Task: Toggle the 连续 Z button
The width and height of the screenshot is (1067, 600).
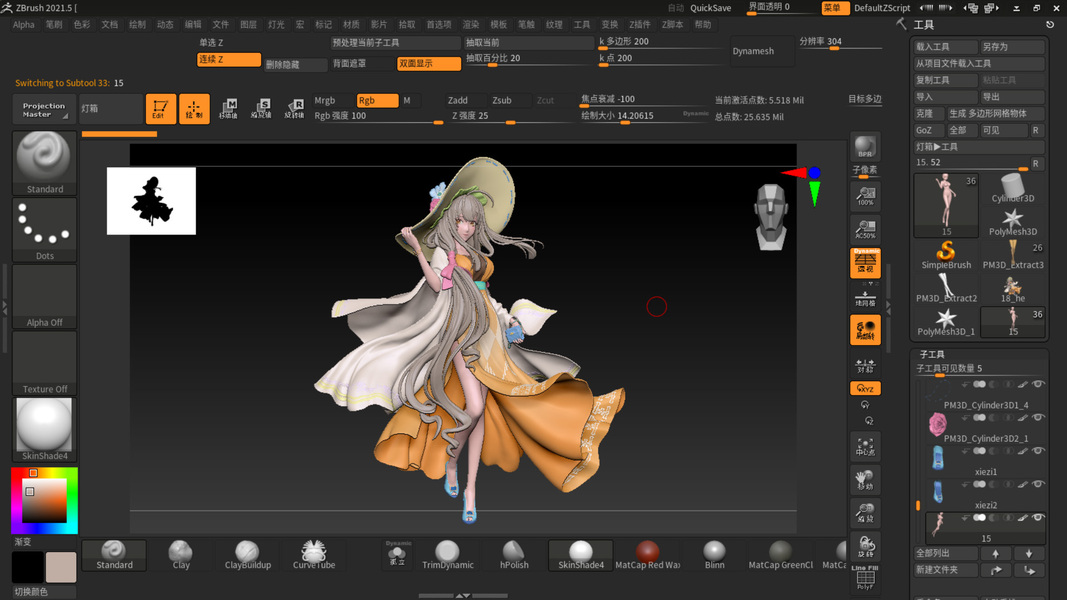Action: tap(229, 59)
